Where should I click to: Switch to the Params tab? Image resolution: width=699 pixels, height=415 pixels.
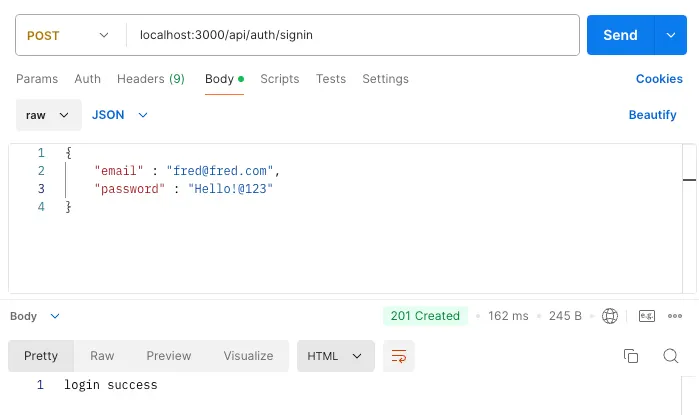point(37,79)
